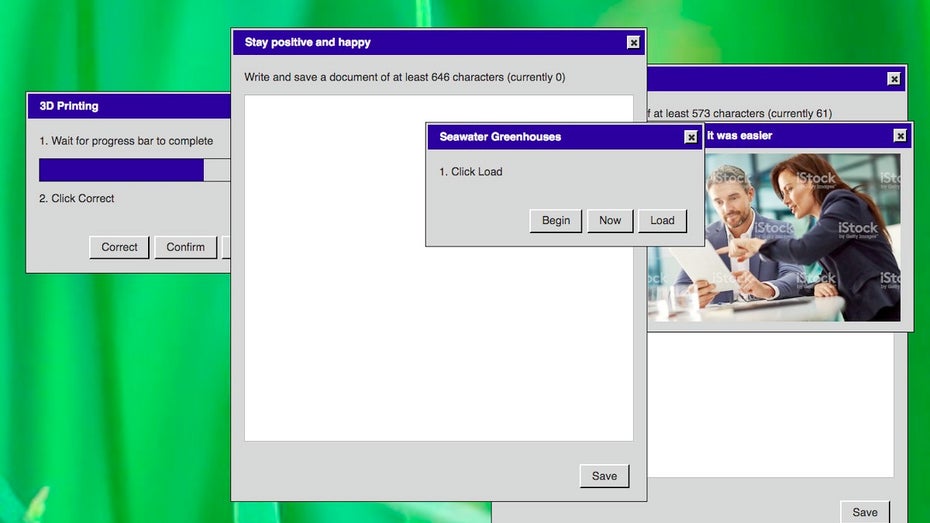This screenshot has width=930, height=523.
Task: Click Save in the background document window
Action: [865, 512]
